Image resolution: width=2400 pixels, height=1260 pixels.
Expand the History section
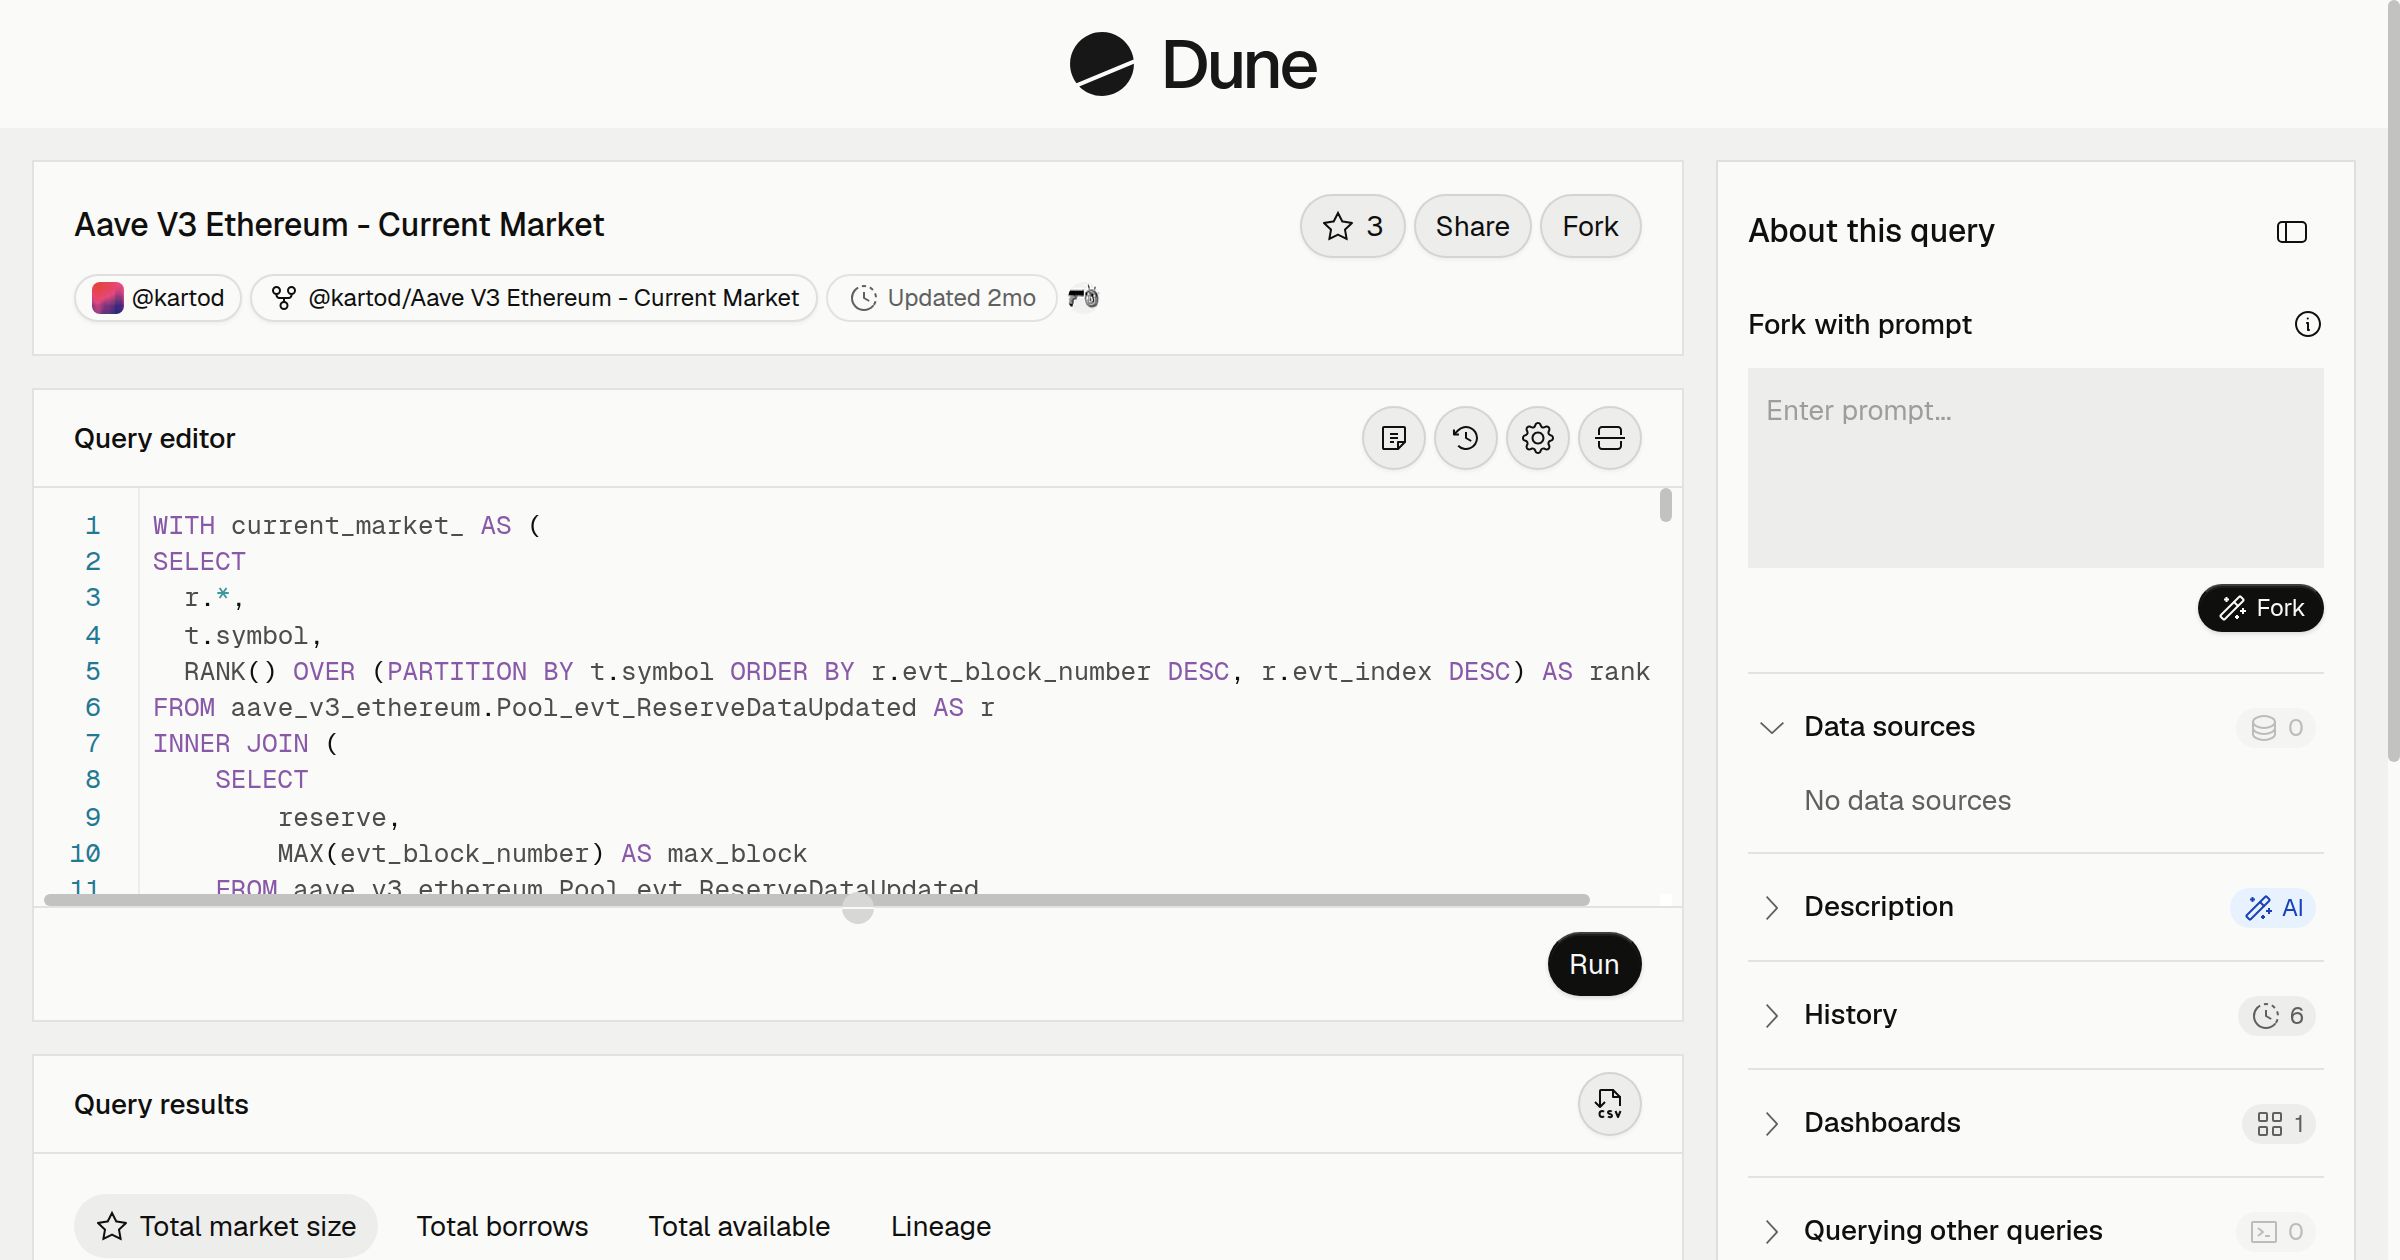tap(2036, 1015)
